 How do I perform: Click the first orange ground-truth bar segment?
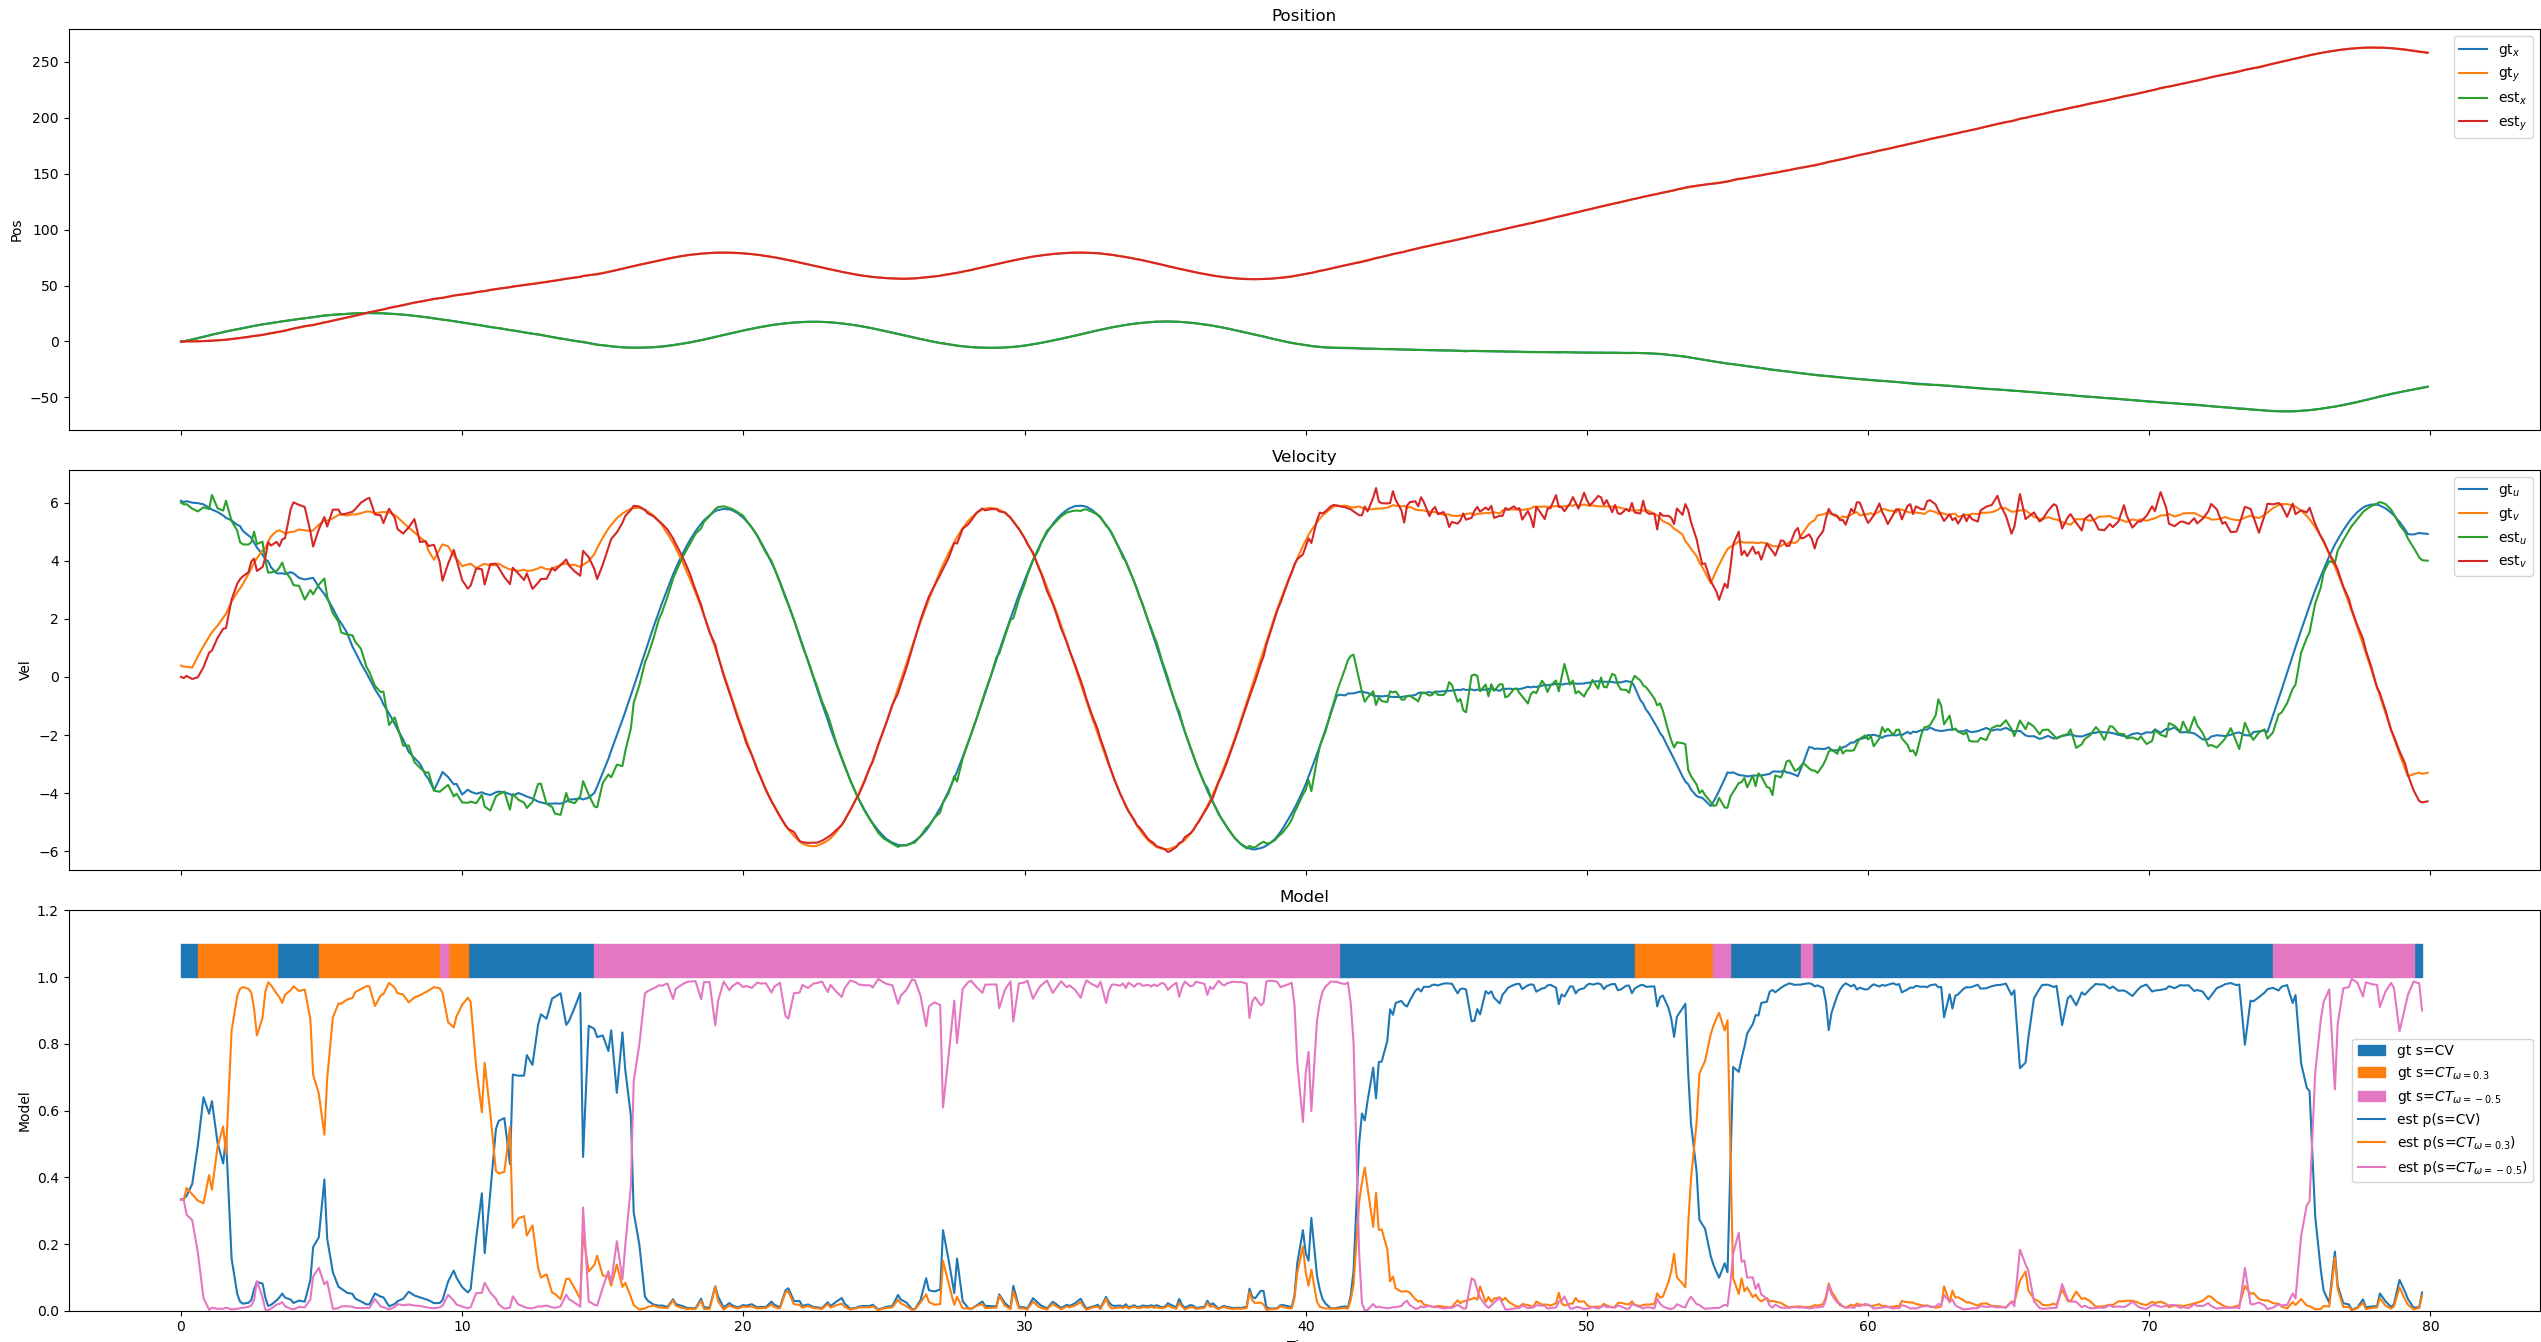pyautogui.click(x=237, y=961)
